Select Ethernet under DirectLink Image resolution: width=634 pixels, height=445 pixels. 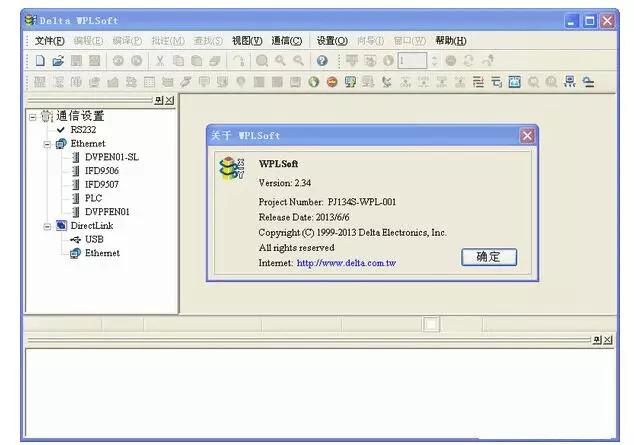click(x=102, y=253)
